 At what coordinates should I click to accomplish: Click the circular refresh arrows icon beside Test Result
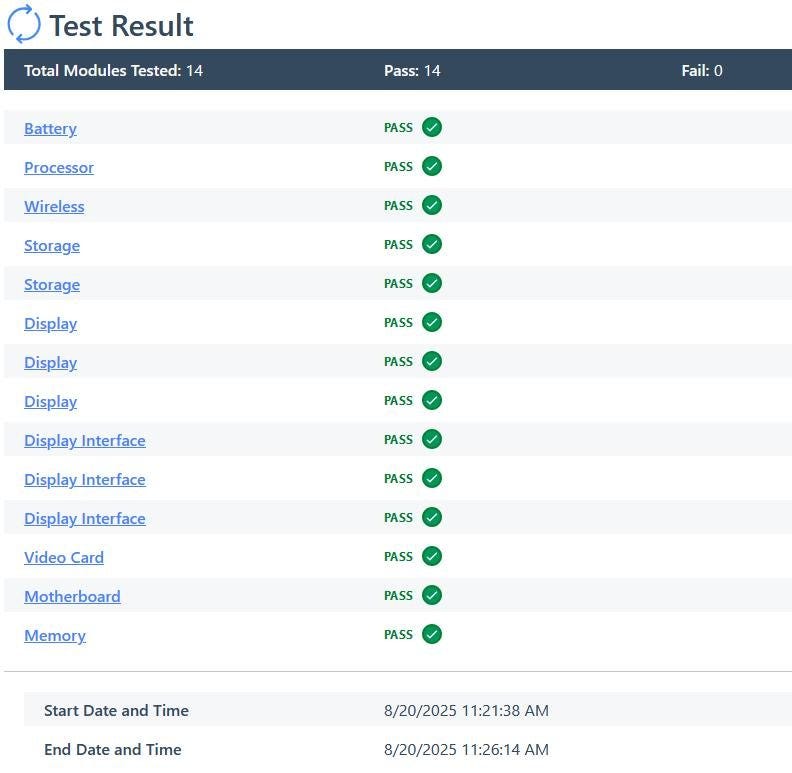(x=24, y=24)
